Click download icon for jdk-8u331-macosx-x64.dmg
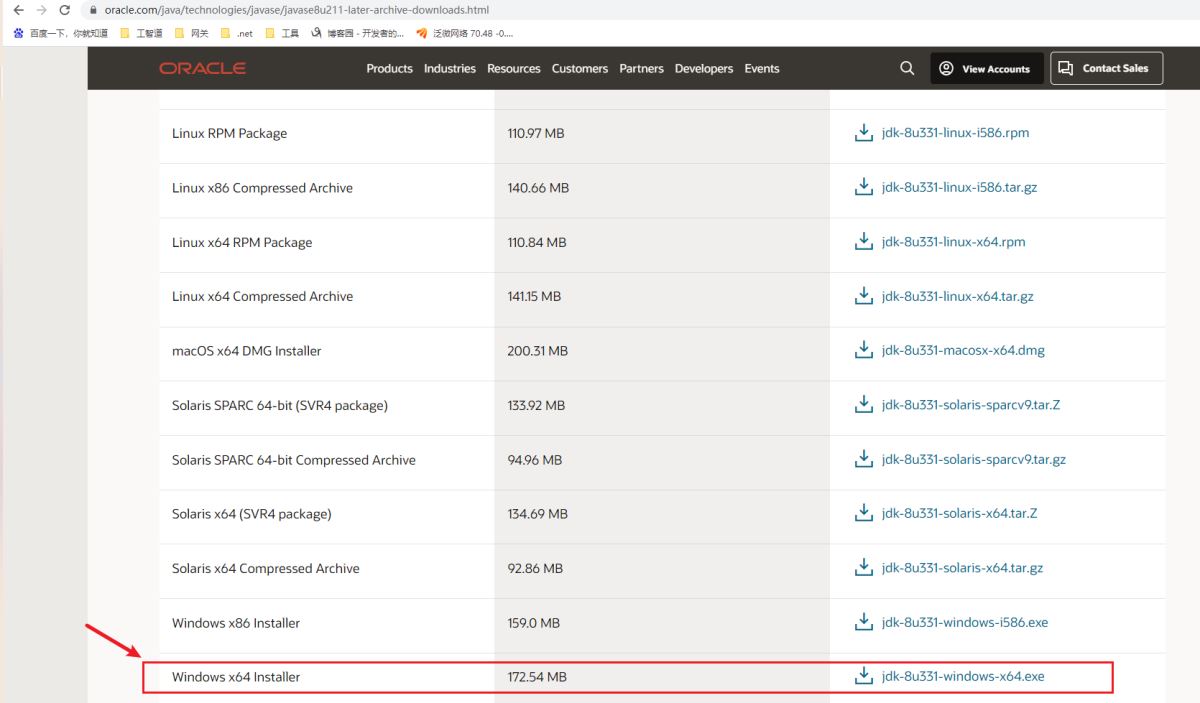The height and width of the screenshot is (703, 1200). pyautogui.click(x=864, y=351)
